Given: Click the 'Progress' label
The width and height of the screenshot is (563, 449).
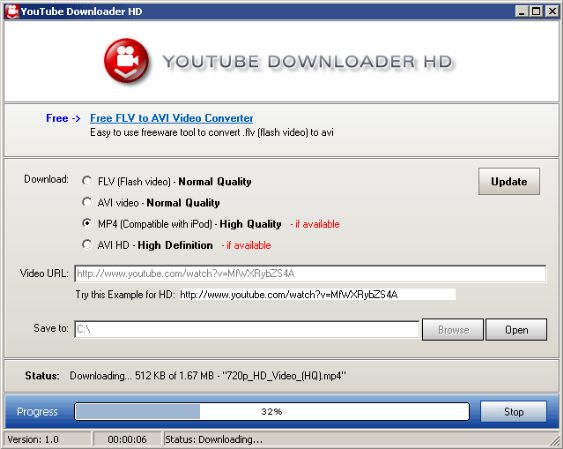Looking at the screenshot, I should (x=37, y=411).
